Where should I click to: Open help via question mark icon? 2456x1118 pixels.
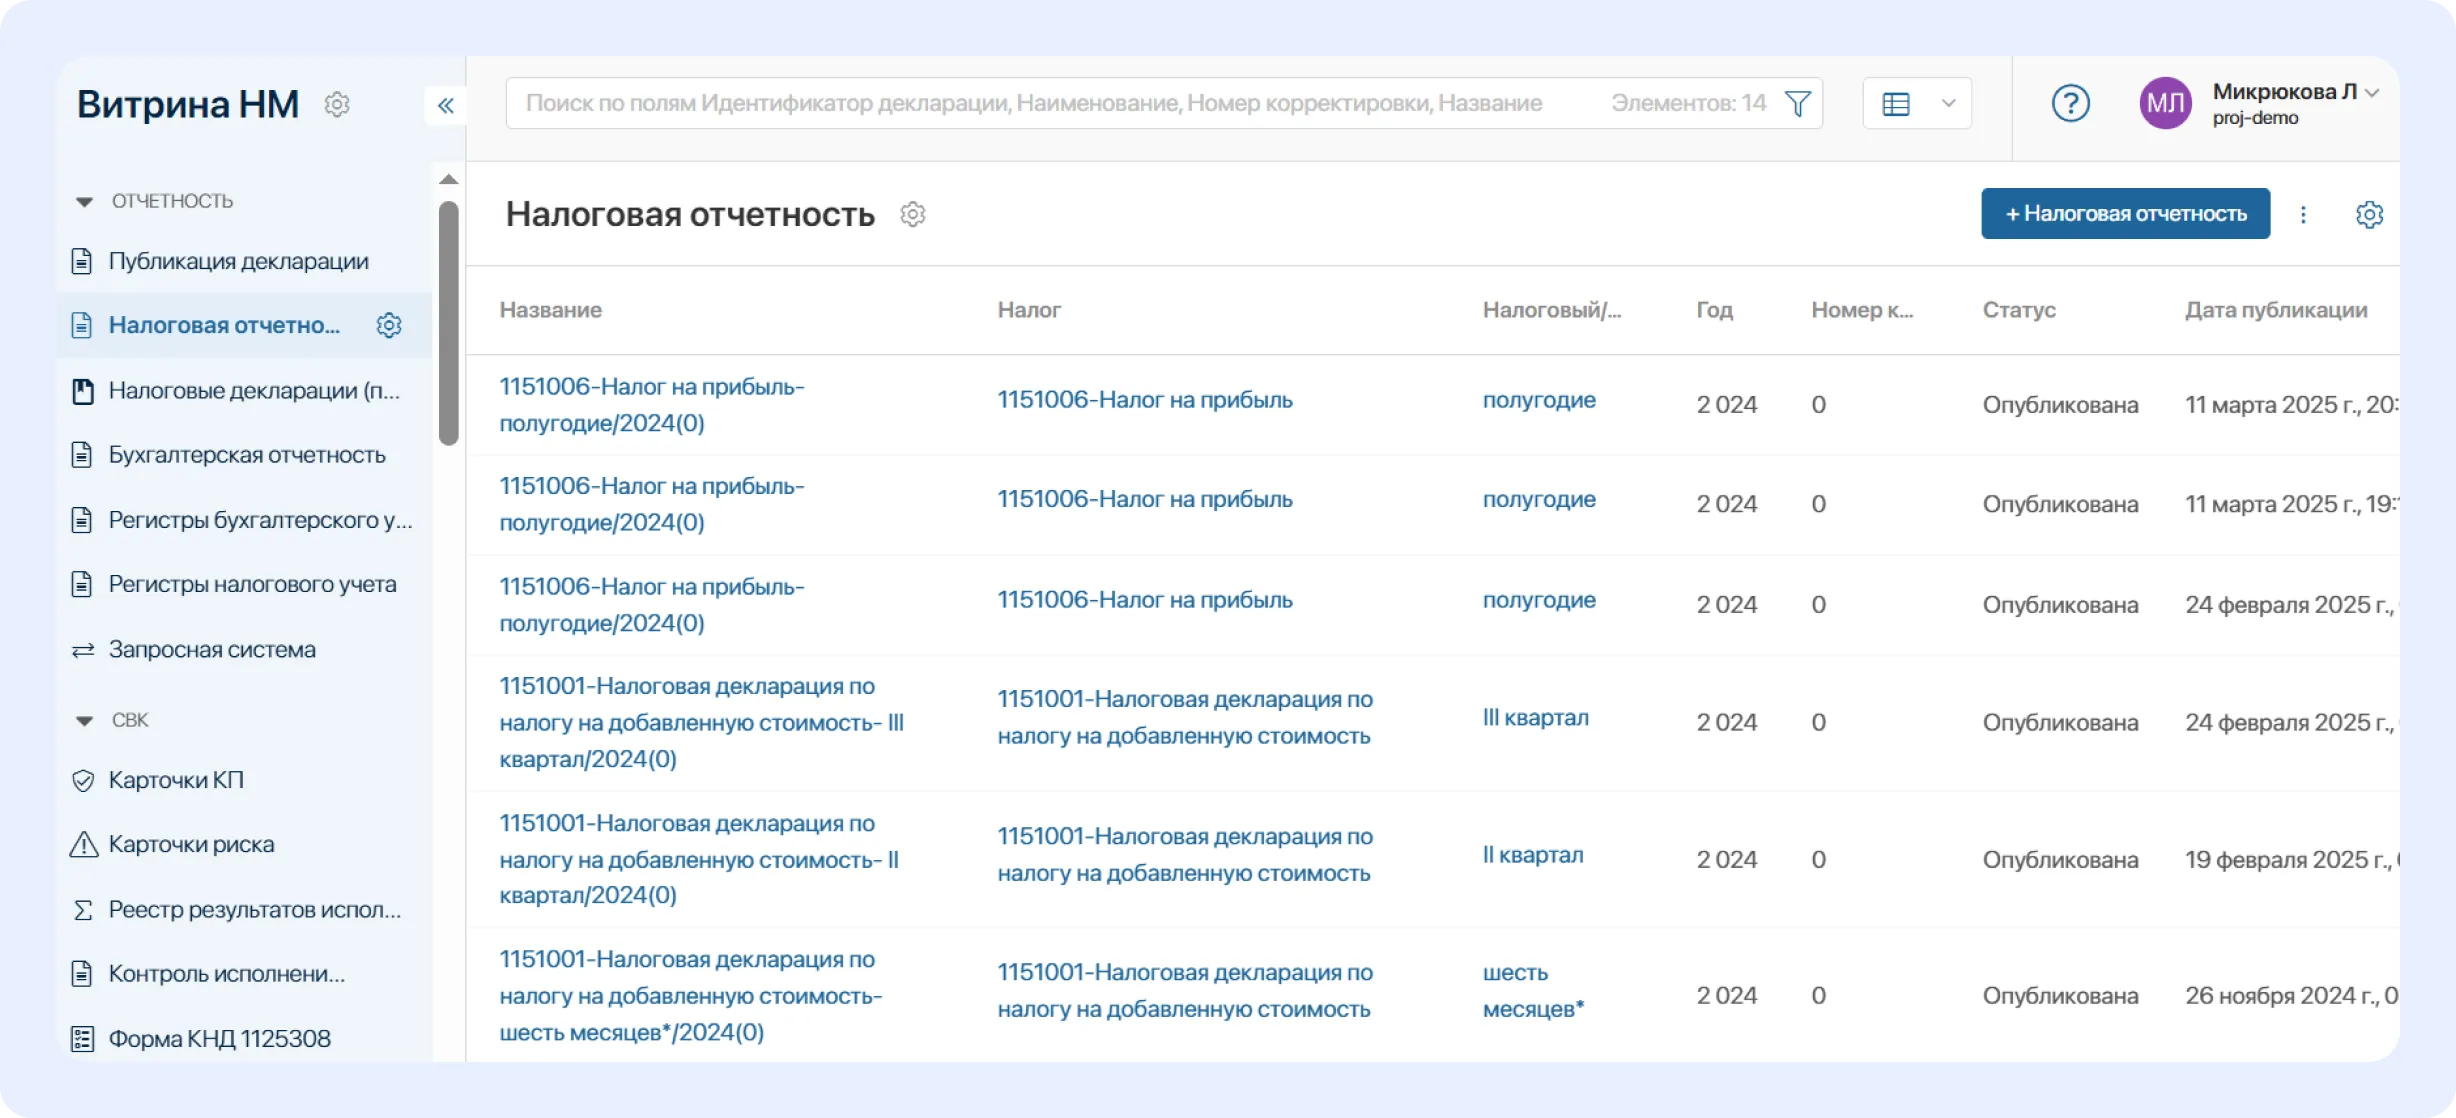click(x=2070, y=103)
